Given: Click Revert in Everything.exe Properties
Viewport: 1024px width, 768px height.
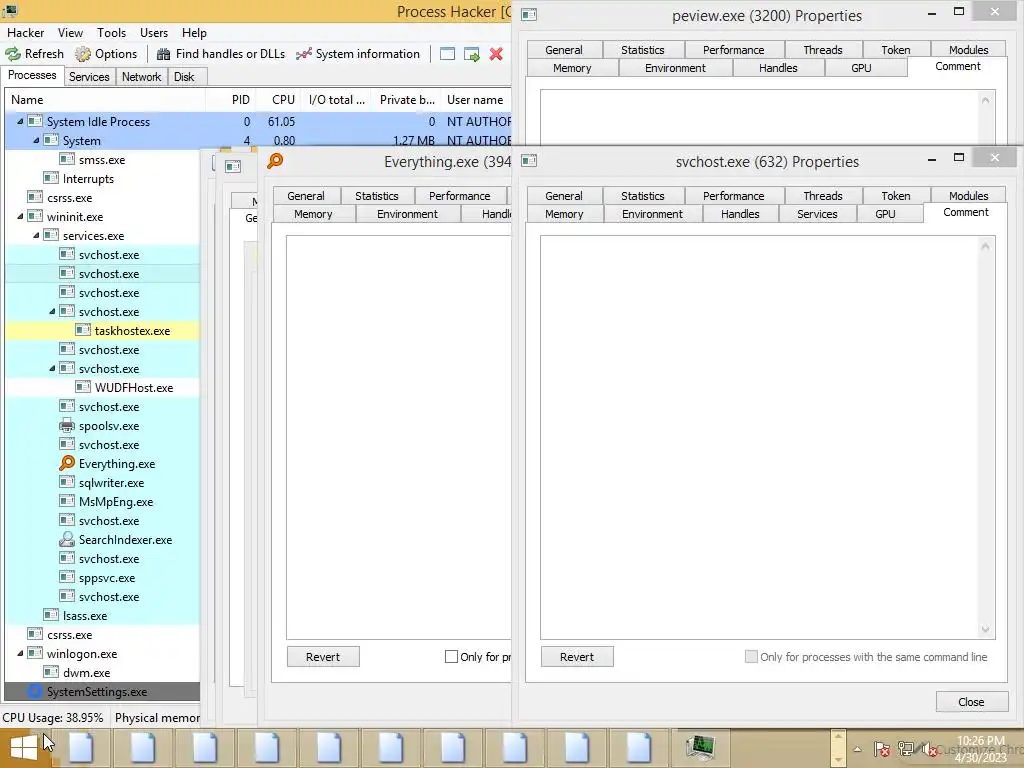Looking at the screenshot, I should click(x=323, y=657).
